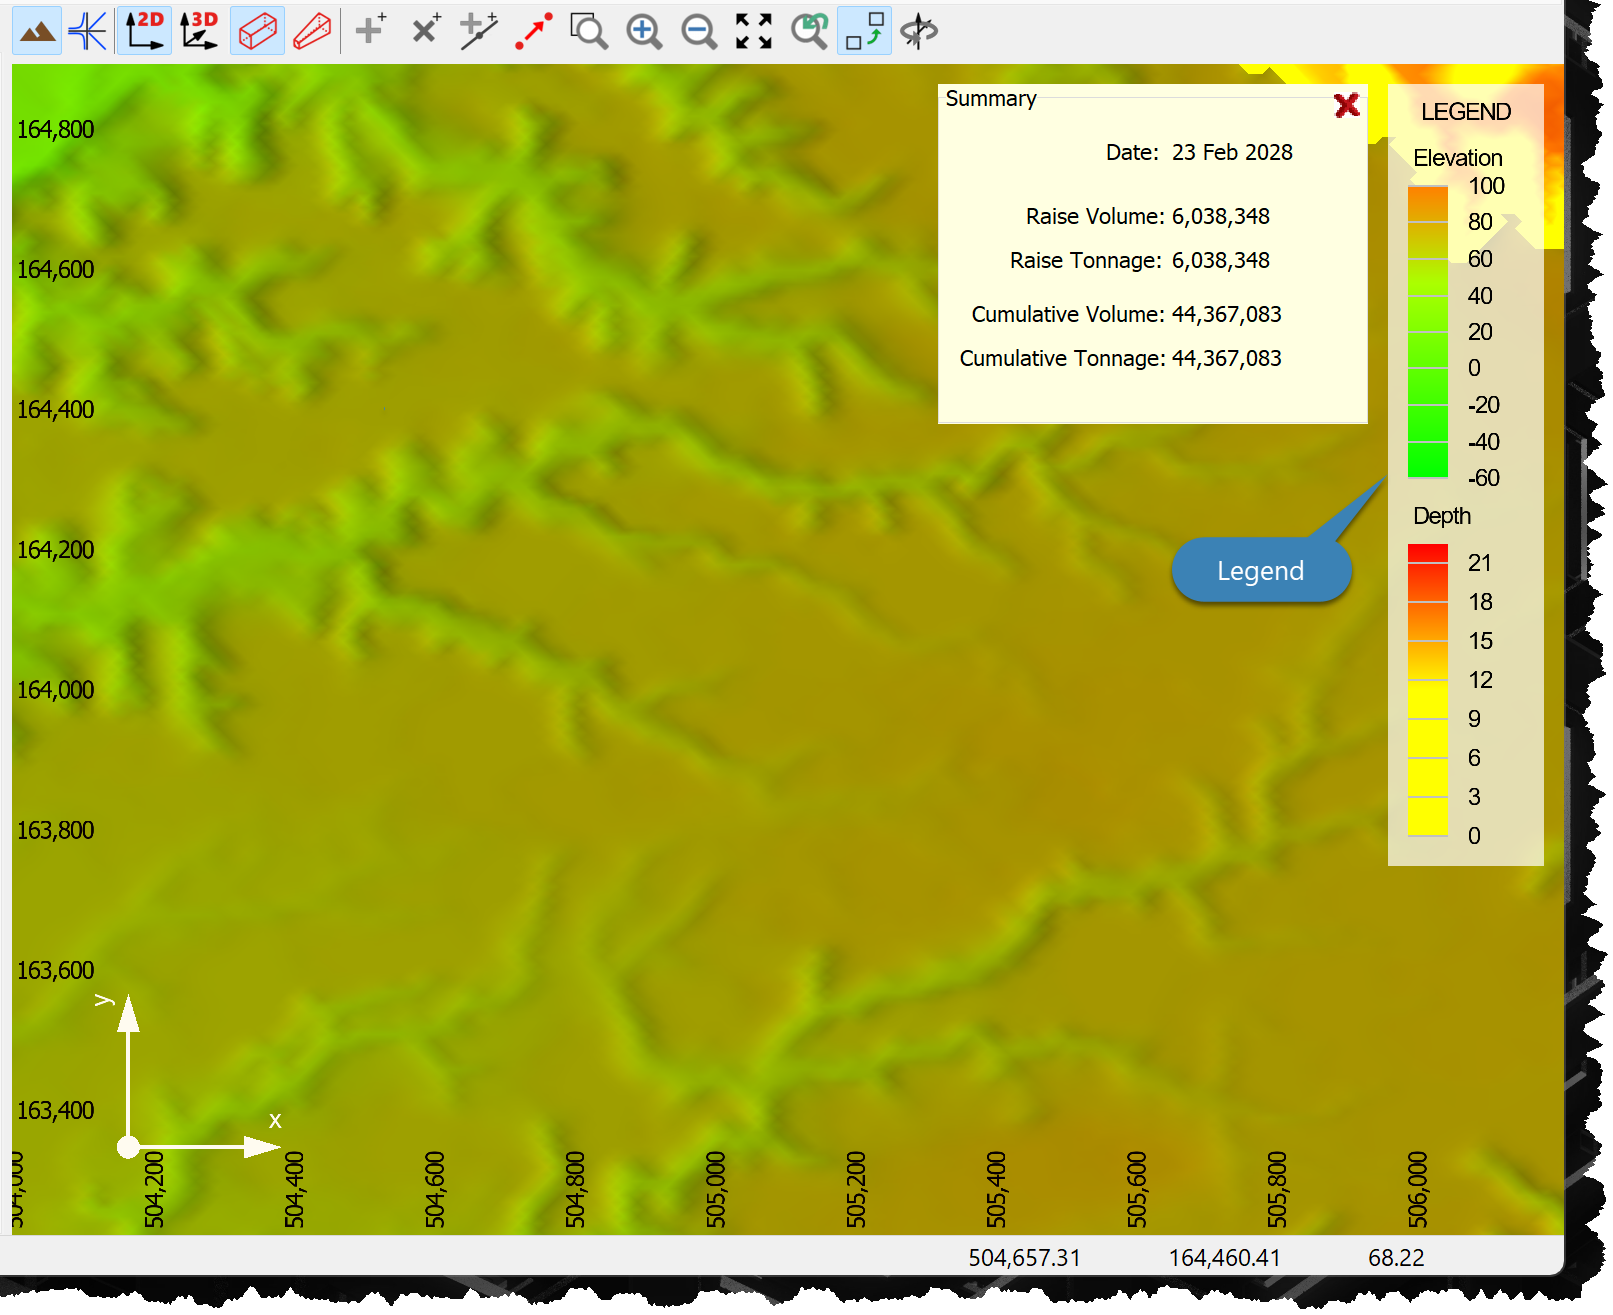This screenshot has height=1315, width=1613.
Task: Close the Summary panel
Action: 1347,104
